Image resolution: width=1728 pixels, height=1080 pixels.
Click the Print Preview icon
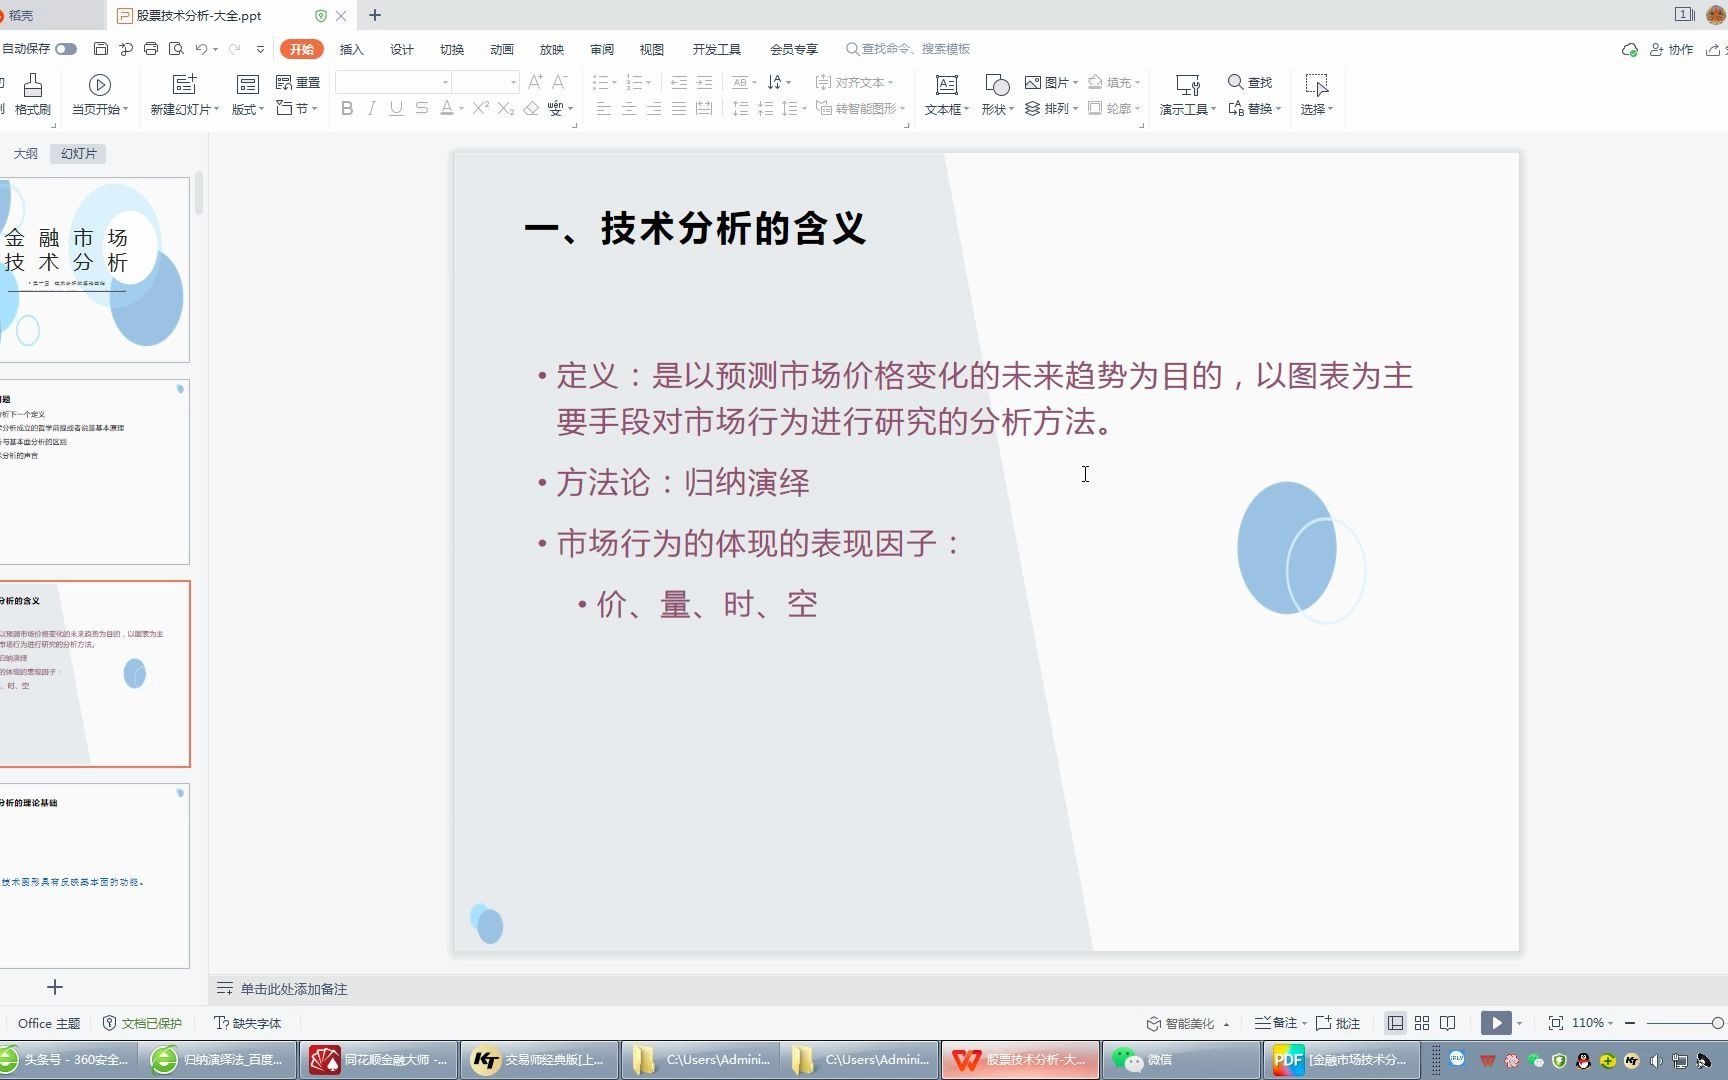pos(176,49)
